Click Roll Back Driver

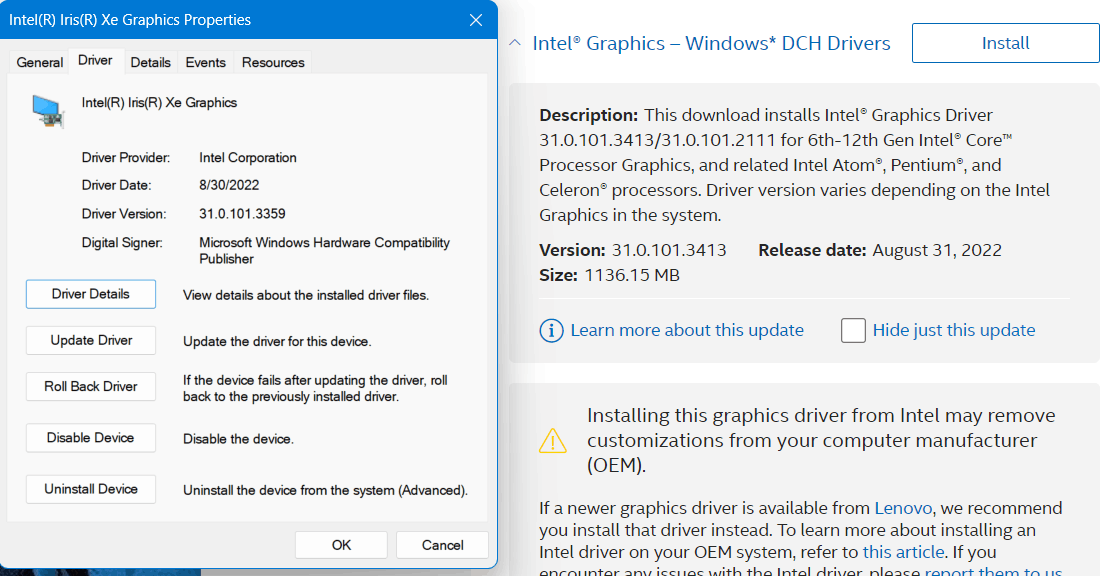pyautogui.click(x=91, y=387)
